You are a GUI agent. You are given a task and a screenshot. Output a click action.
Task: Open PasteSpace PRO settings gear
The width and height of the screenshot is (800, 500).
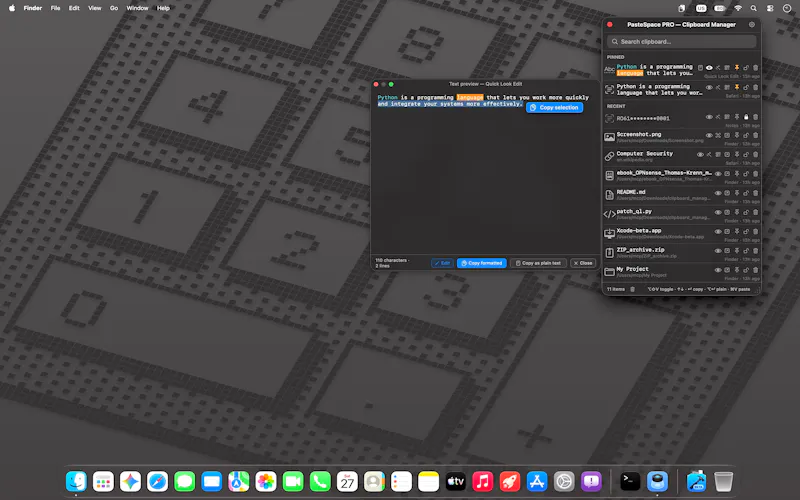click(752, 24)
